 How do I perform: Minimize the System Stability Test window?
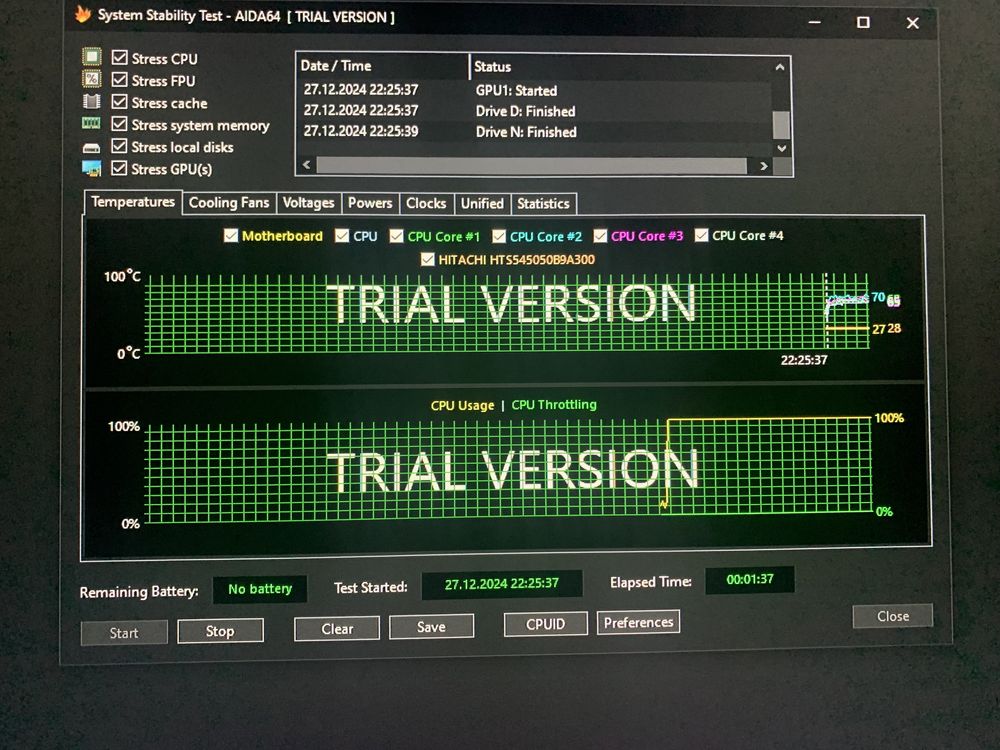814,22
